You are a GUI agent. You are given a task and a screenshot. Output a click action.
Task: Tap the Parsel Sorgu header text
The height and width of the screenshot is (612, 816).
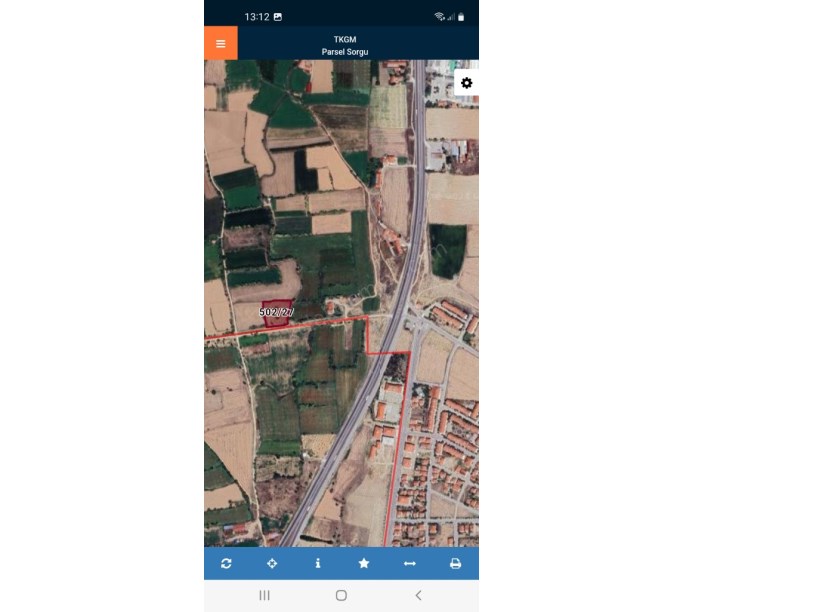(345, 52)
